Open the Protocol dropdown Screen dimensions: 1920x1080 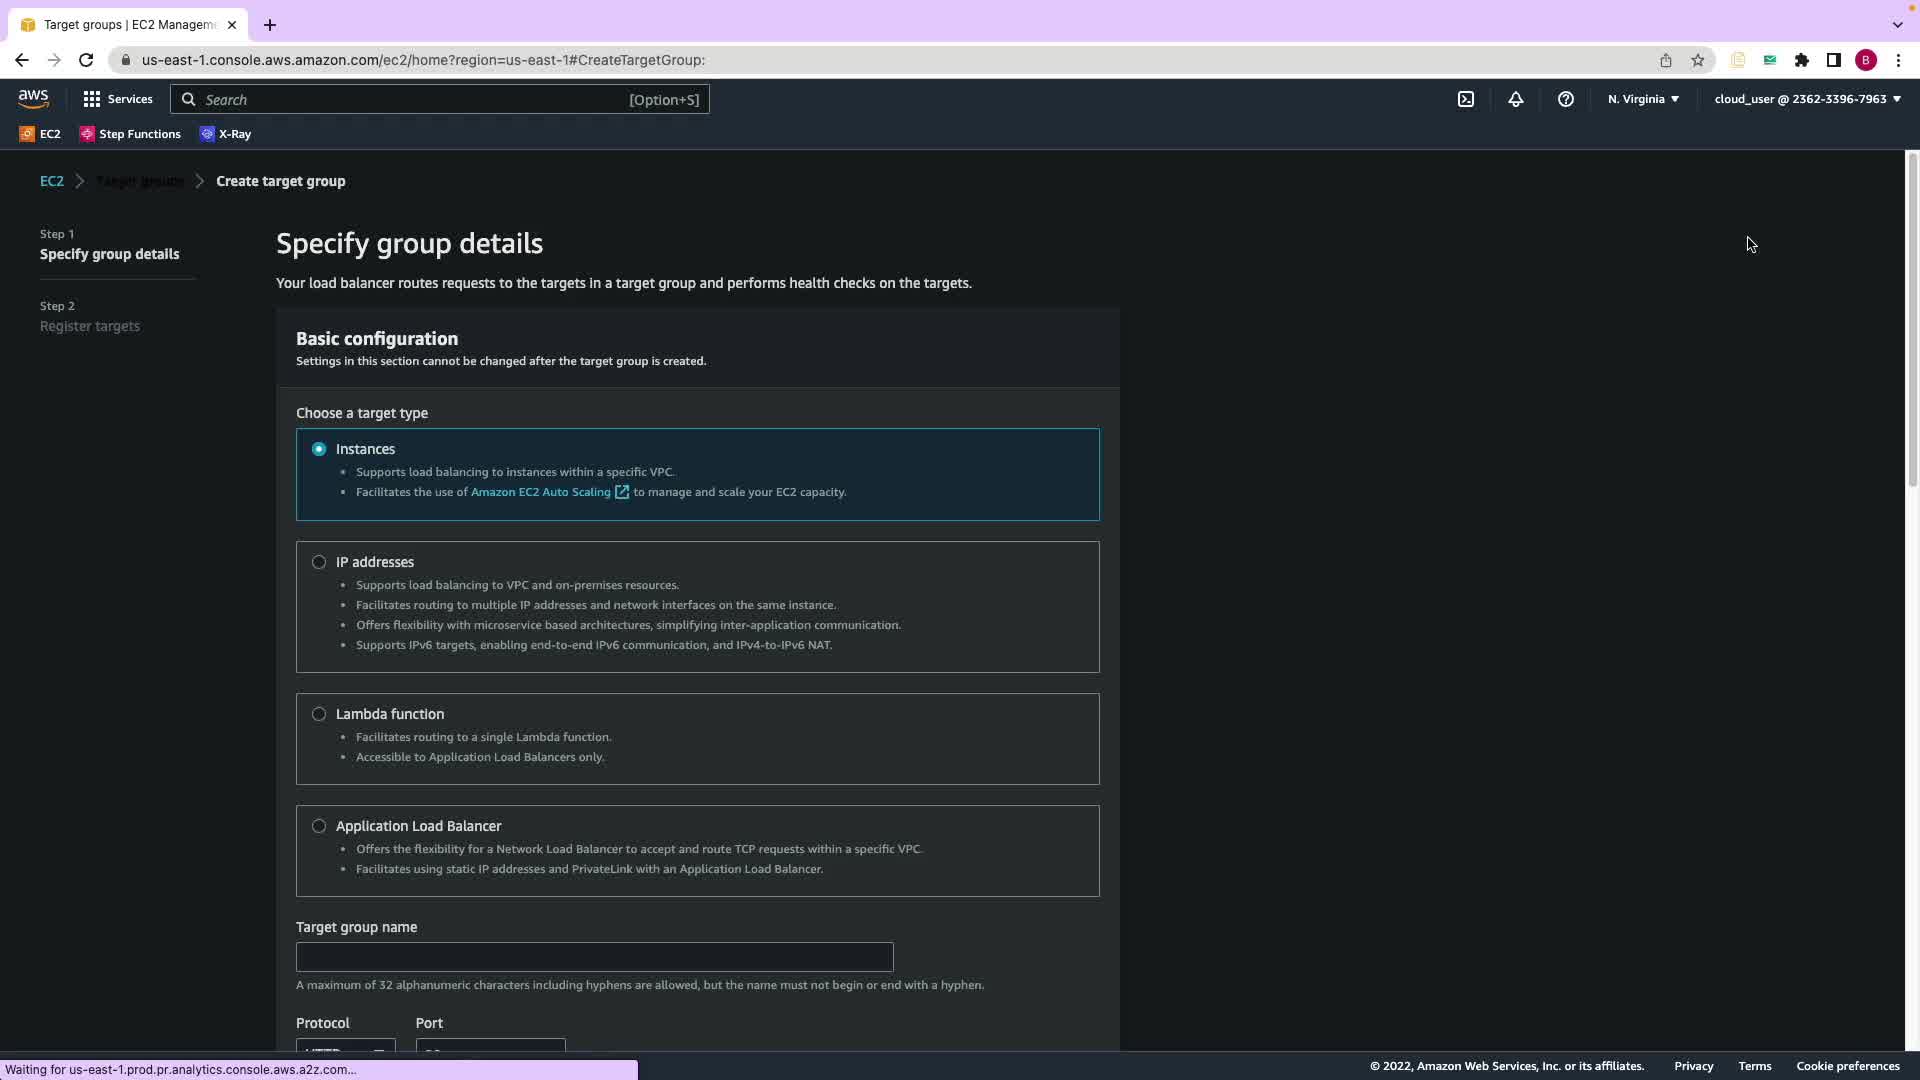click(x=345, y=1046)
